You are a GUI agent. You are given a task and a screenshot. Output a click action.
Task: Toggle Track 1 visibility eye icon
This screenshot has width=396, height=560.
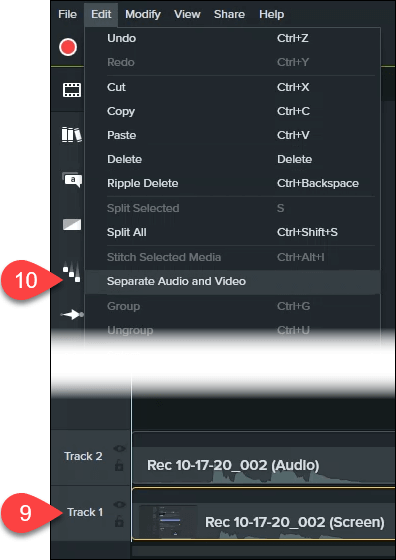click(119, 505)
